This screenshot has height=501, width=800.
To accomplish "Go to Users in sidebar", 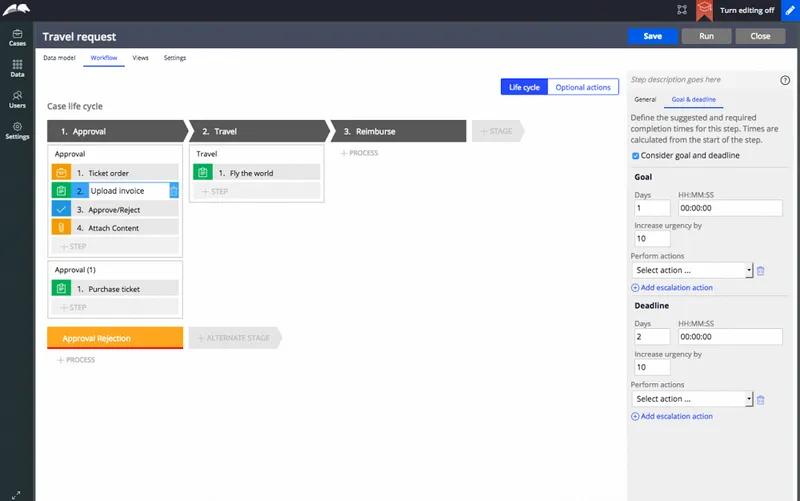I will click(x=17, y=99).
